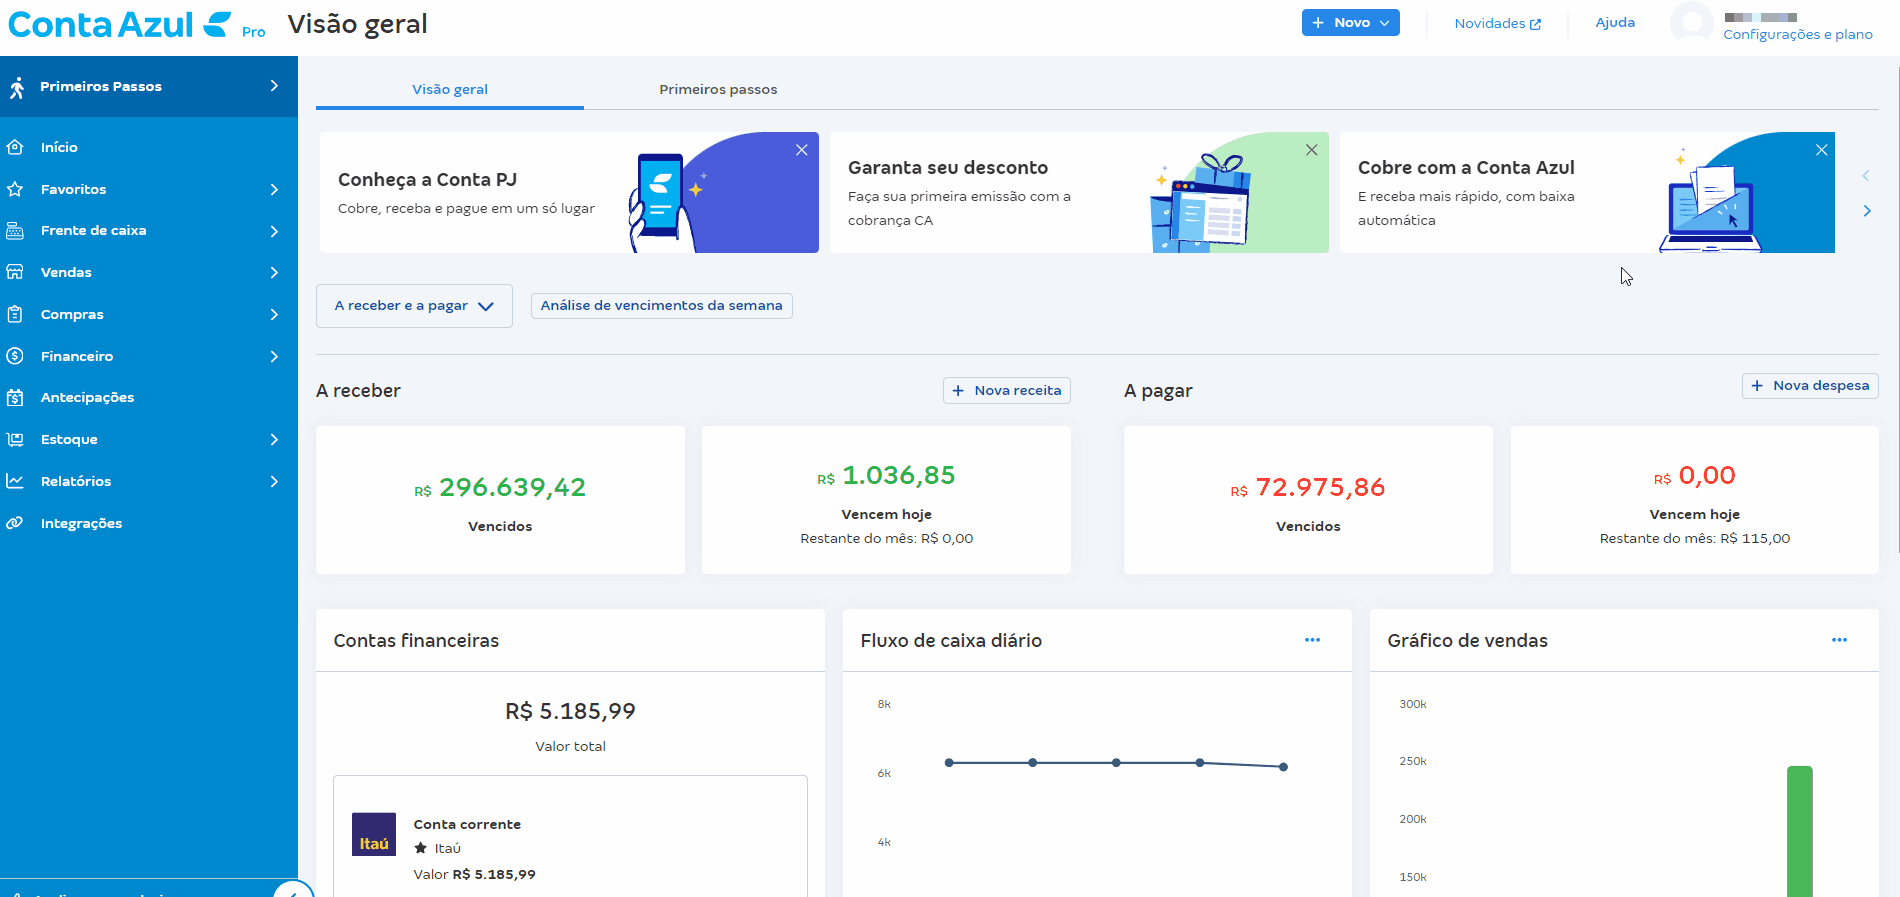Expand the Estoque submenu chevron

click(274, 439)
